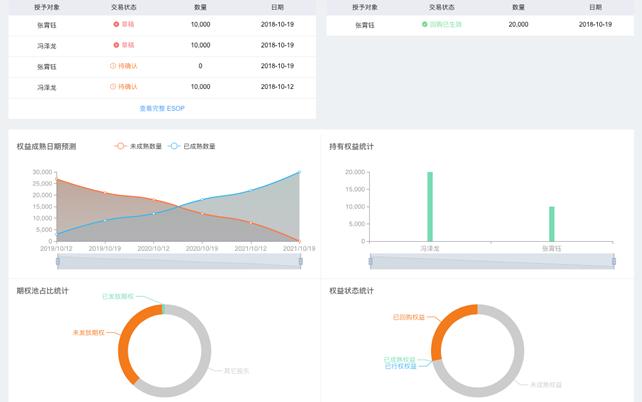This screenshot has height=402, width=642.
Task: Click the 权益成熟日期预测 chart title
Action: point(46,147)
